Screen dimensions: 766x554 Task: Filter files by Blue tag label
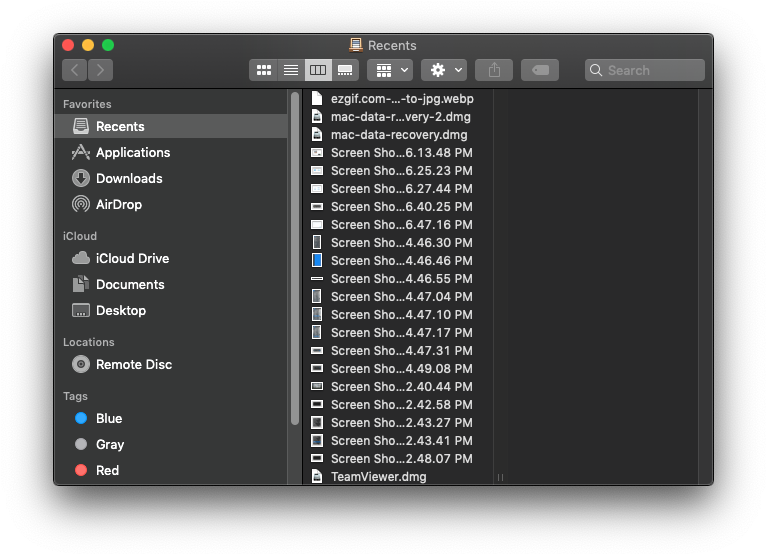tap(109, 419)
